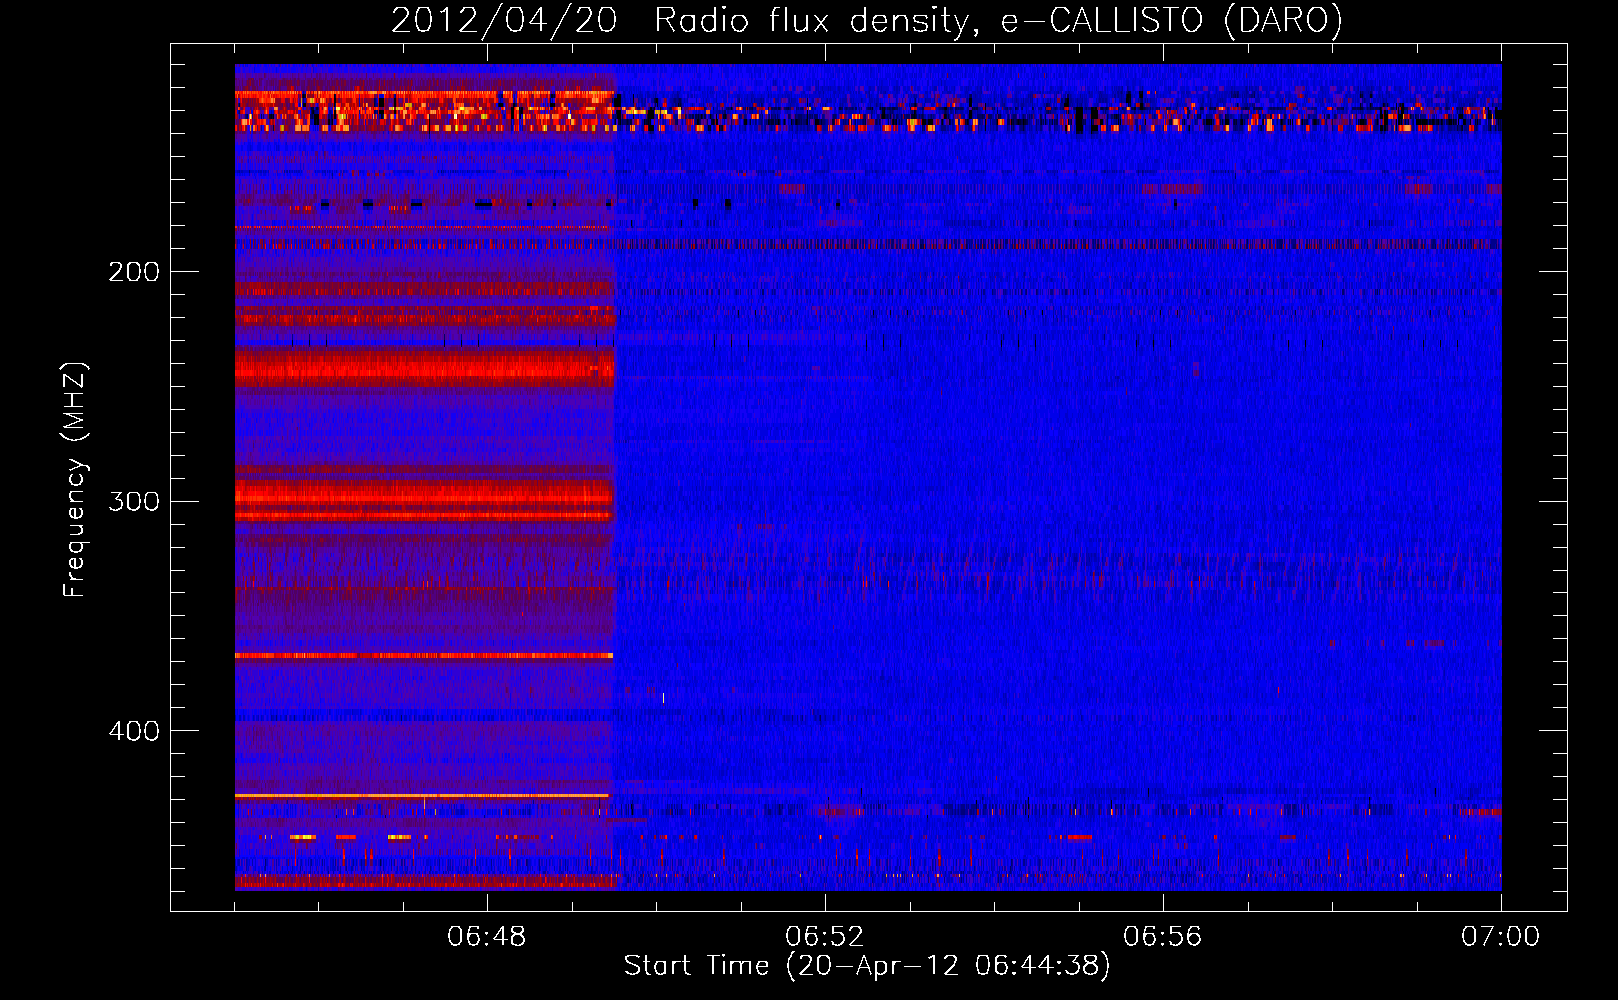Select the 'Frequency (MHZ)' y-axis label
The height and width of the screenshot is (1000, 1618).
coord(75,480)
